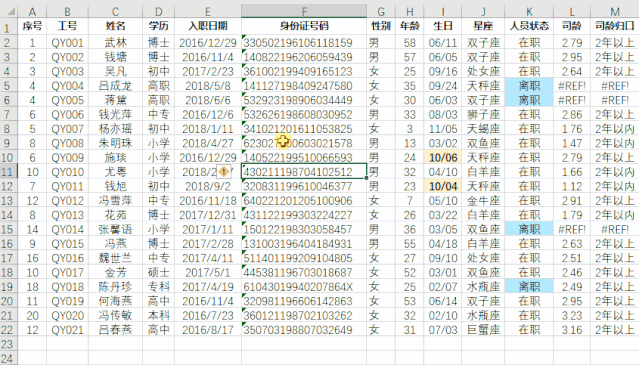Click the 司龄 header cell
The width and height of the screenshot is (639, 365).
coord(572,26)
